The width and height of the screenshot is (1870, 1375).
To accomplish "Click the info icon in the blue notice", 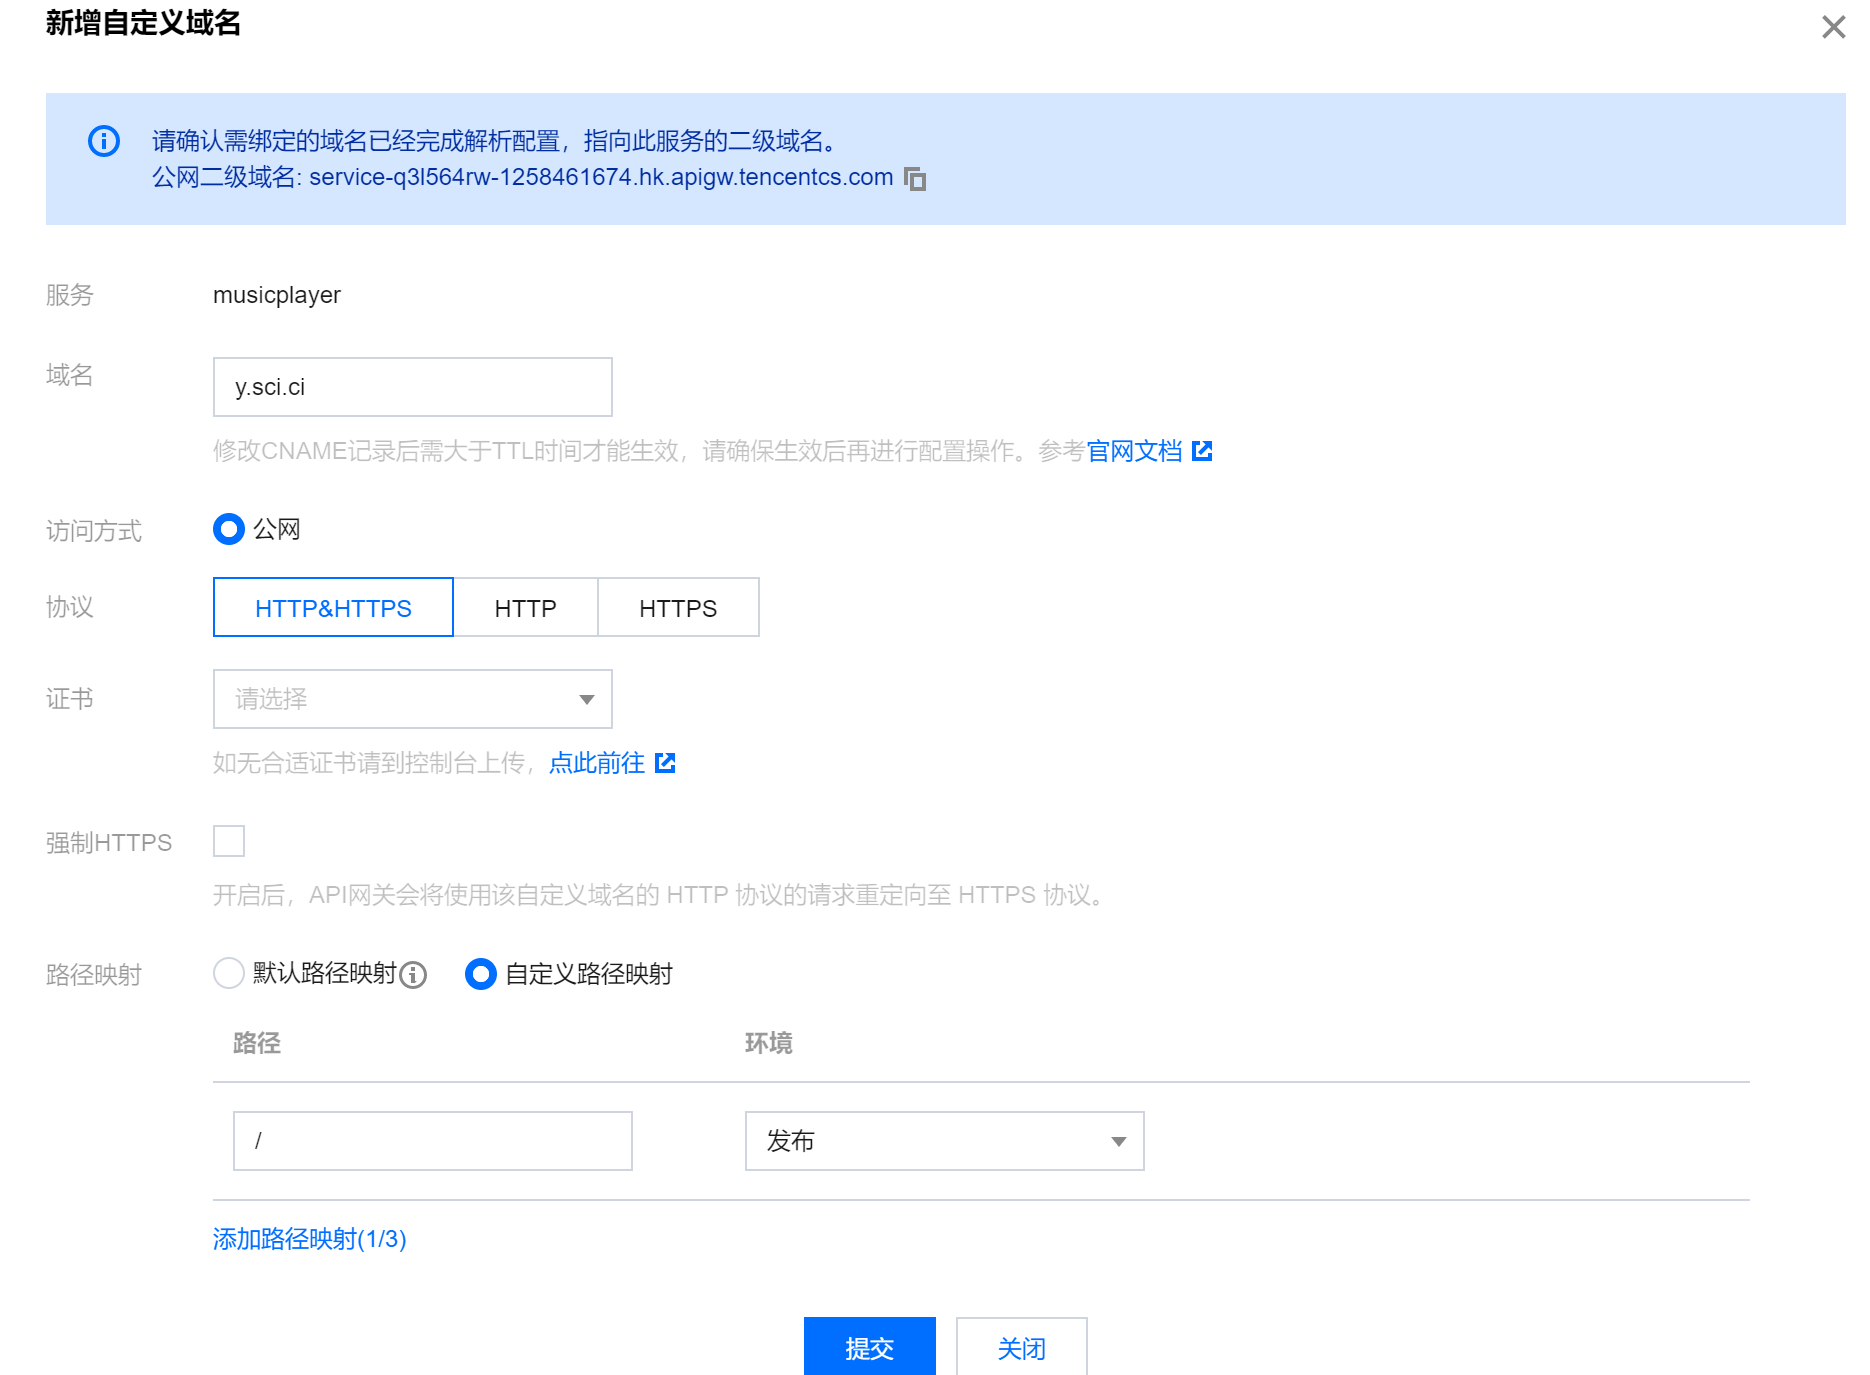I will 104,141.
